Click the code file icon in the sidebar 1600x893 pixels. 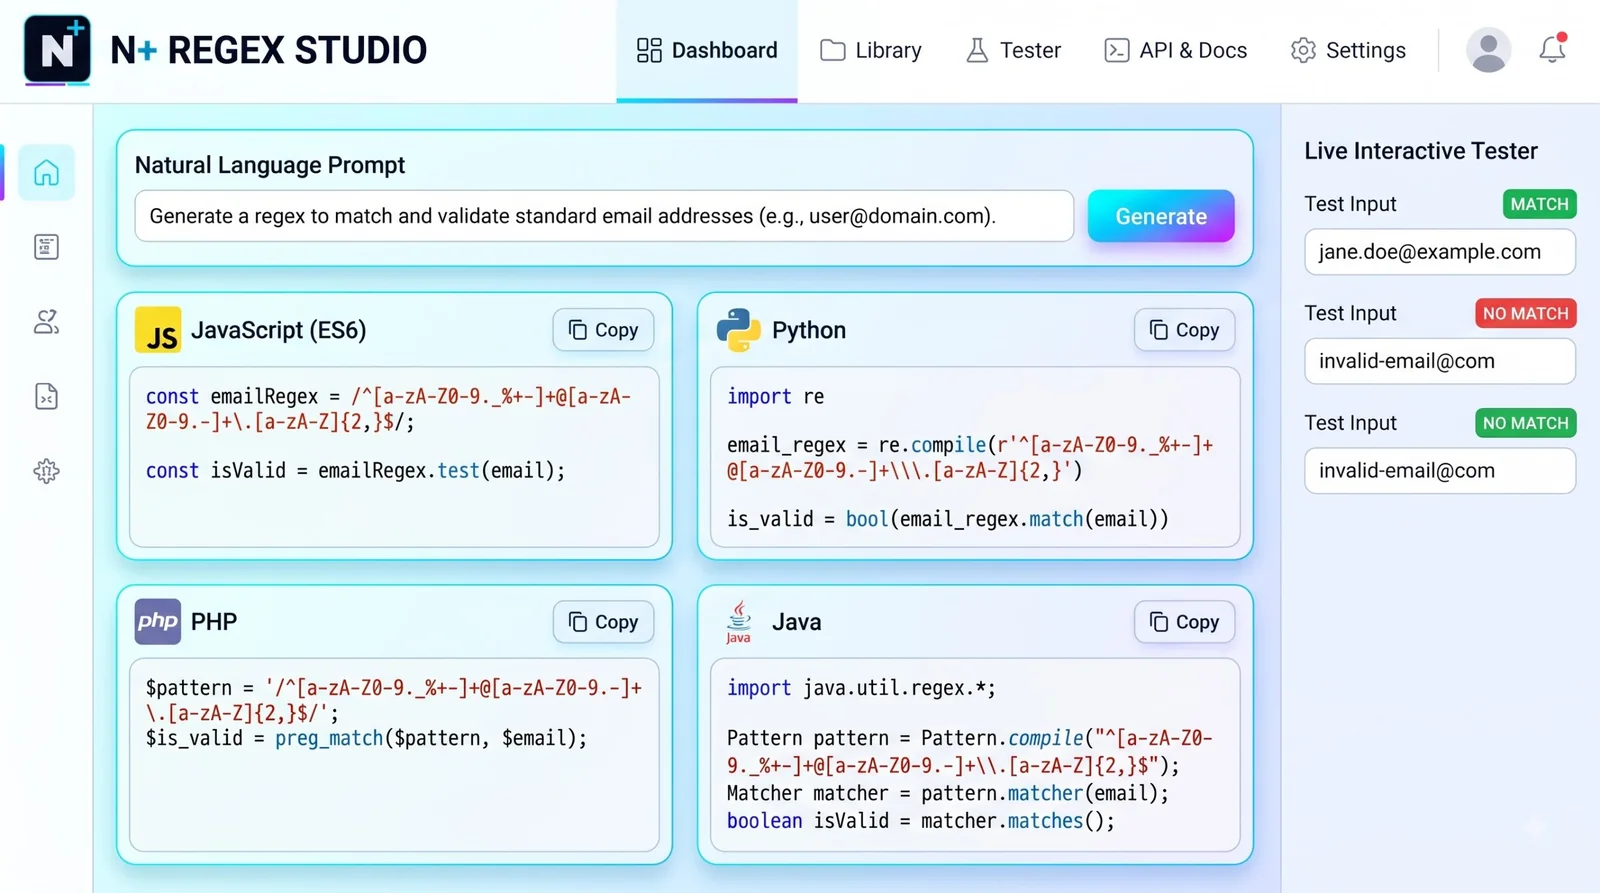point(46,397)
